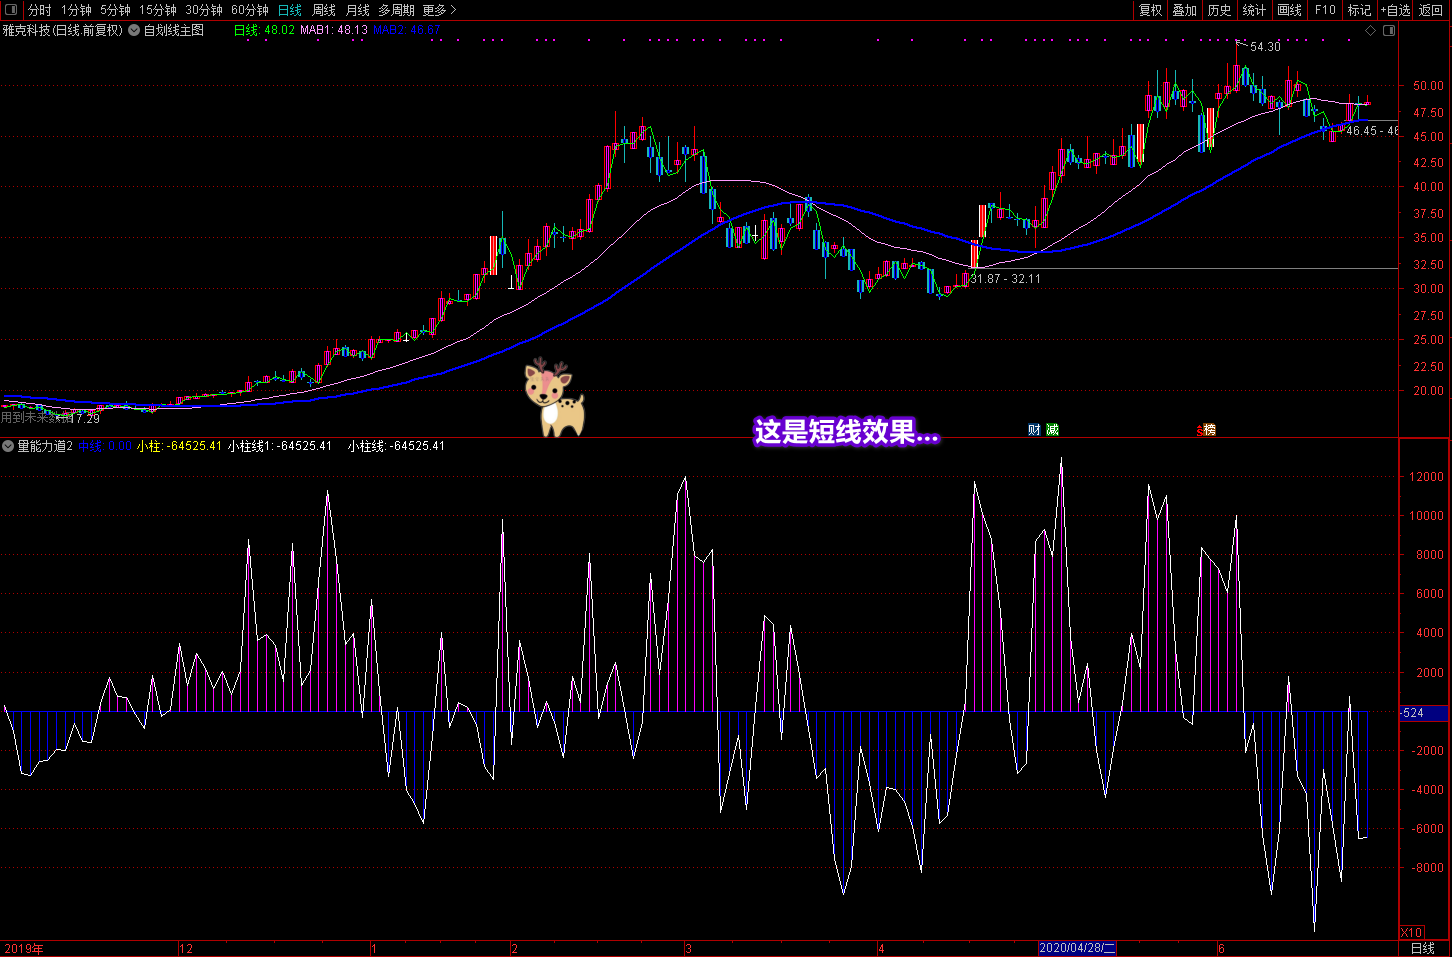Click the diamond marker icon above the chart
The width and height of the screenshot is (1452, 957).
pyautogui.click(x=1371, y=30)
